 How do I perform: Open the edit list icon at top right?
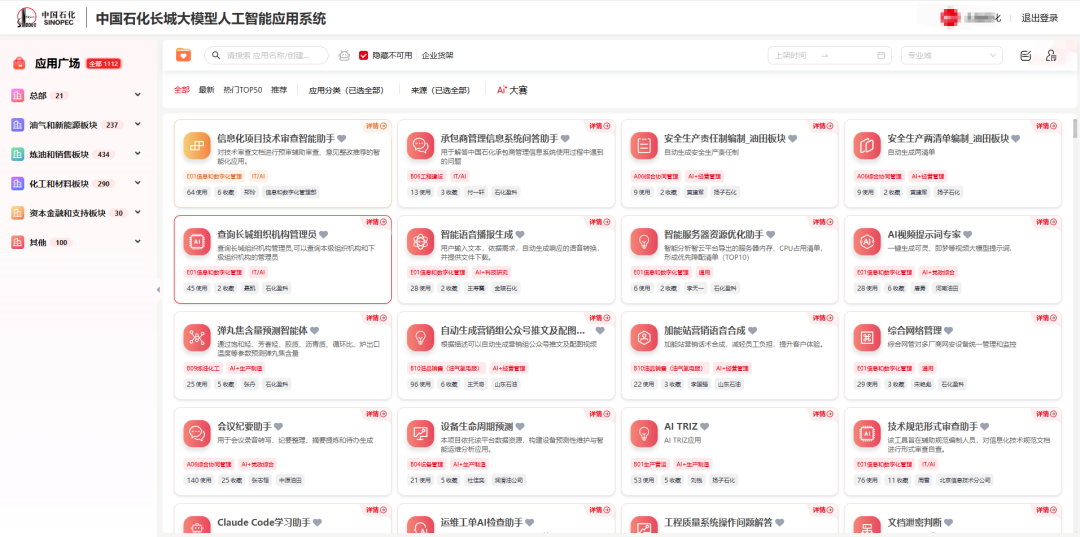click(1026, 56)
